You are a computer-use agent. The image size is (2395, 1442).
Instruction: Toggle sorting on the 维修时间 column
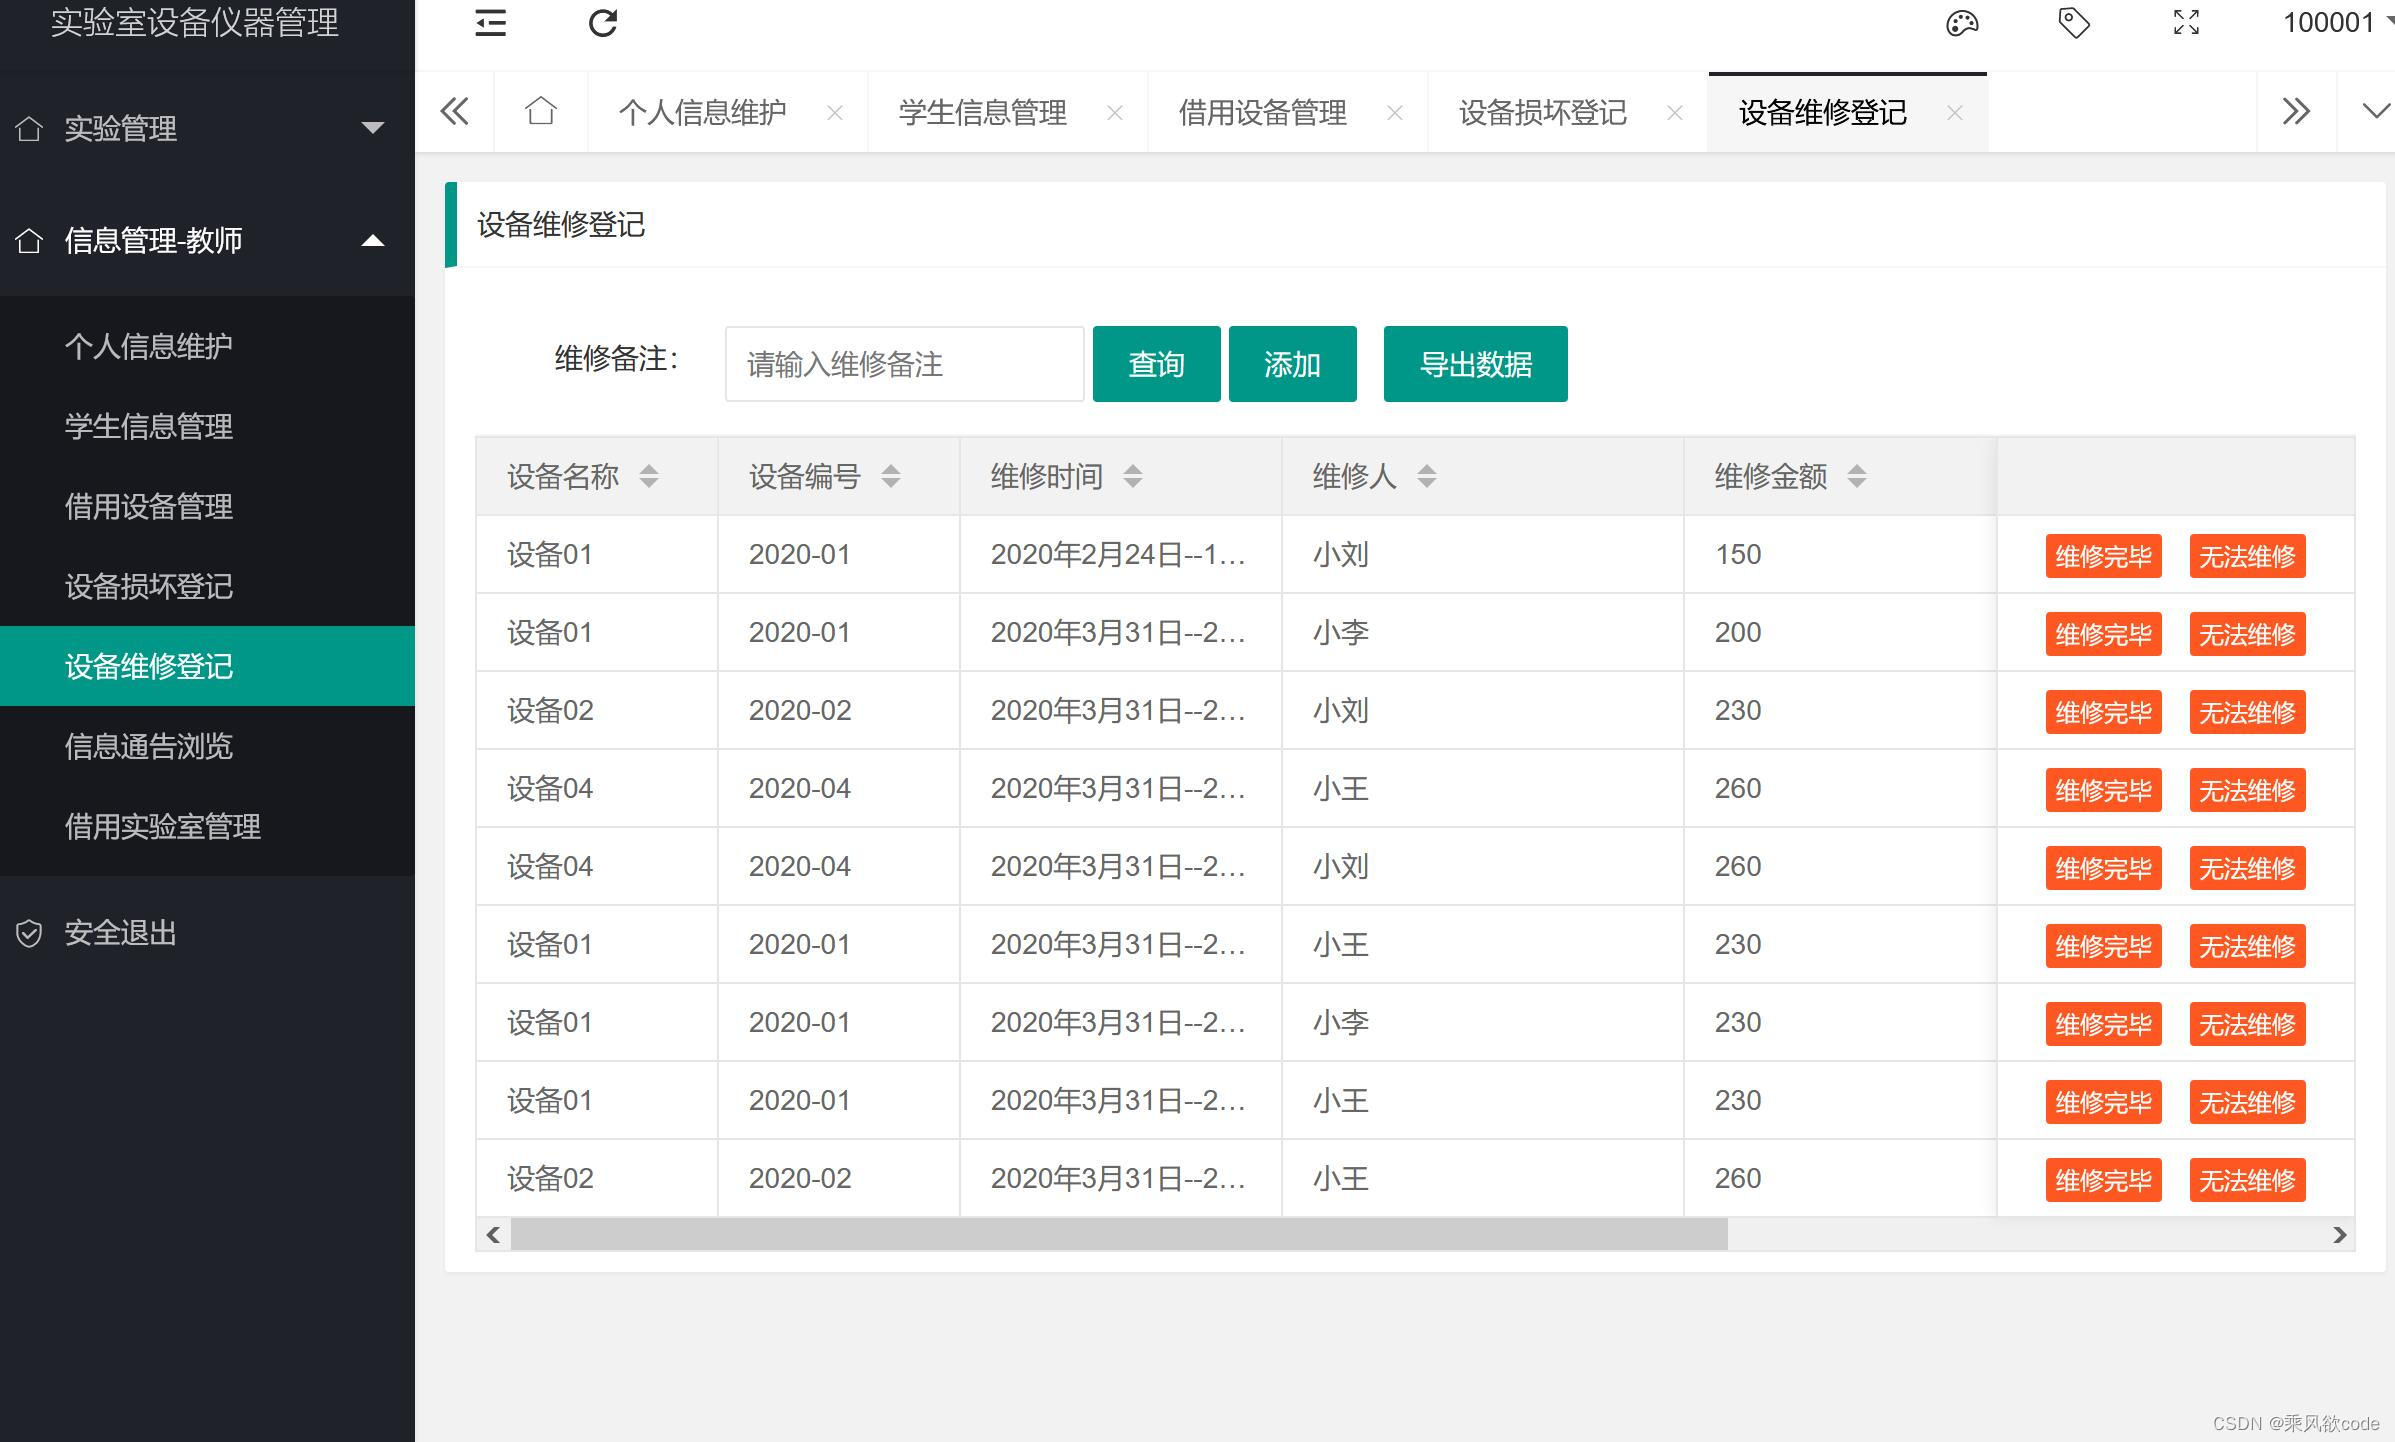coord(1133,476)
